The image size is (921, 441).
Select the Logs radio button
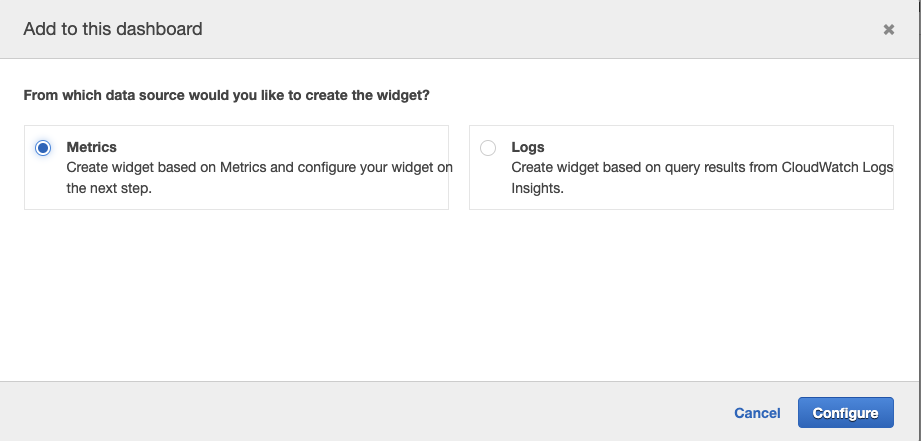point(488,148)
